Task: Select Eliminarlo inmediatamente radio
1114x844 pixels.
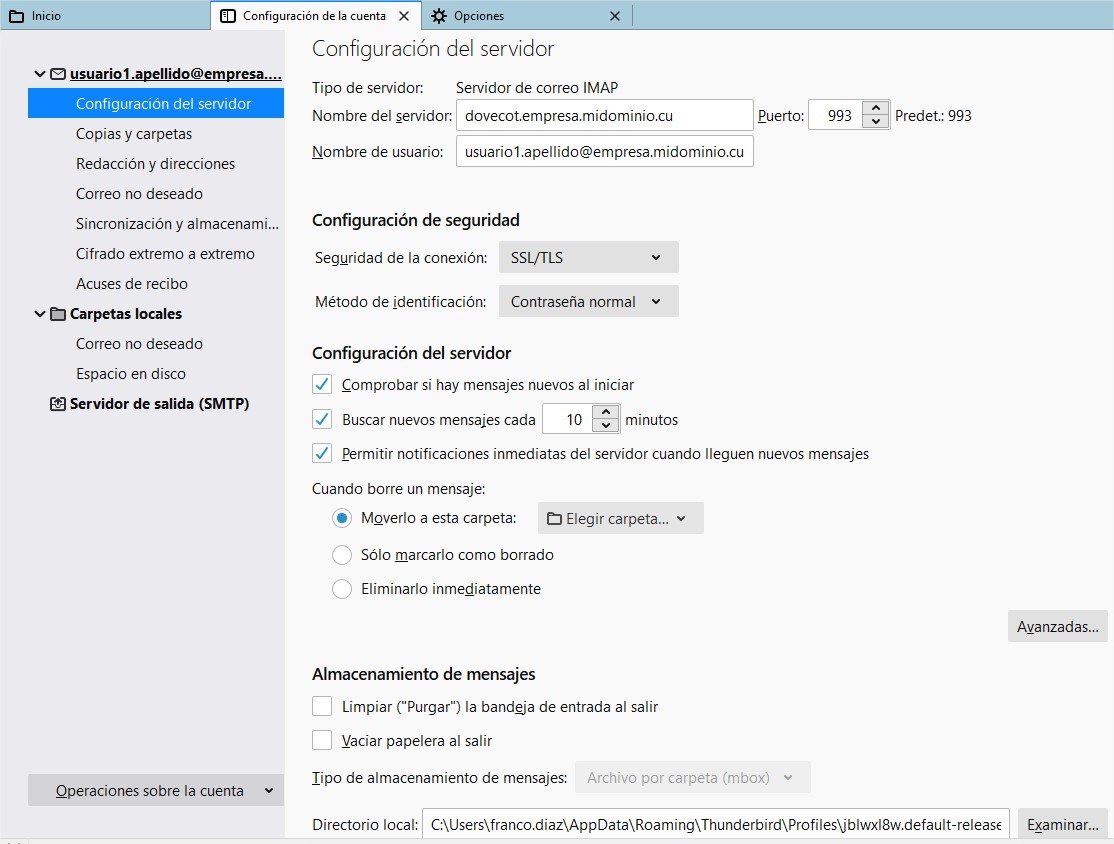Action: pyautogui.click(x=342, y=589)
